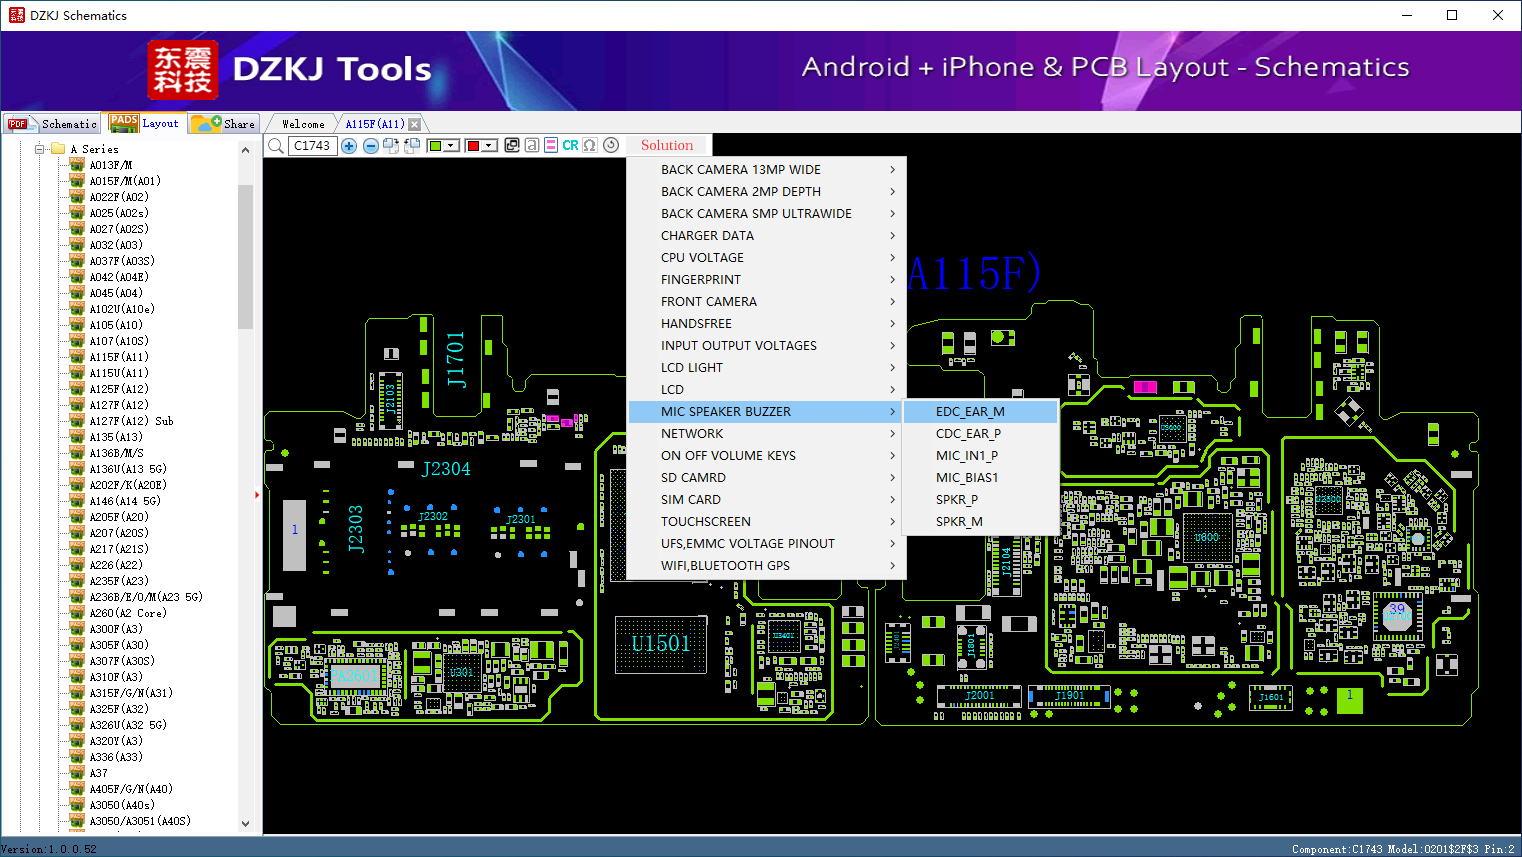Select EDC_EAR_M in the submenu

(x=980, y=411)
